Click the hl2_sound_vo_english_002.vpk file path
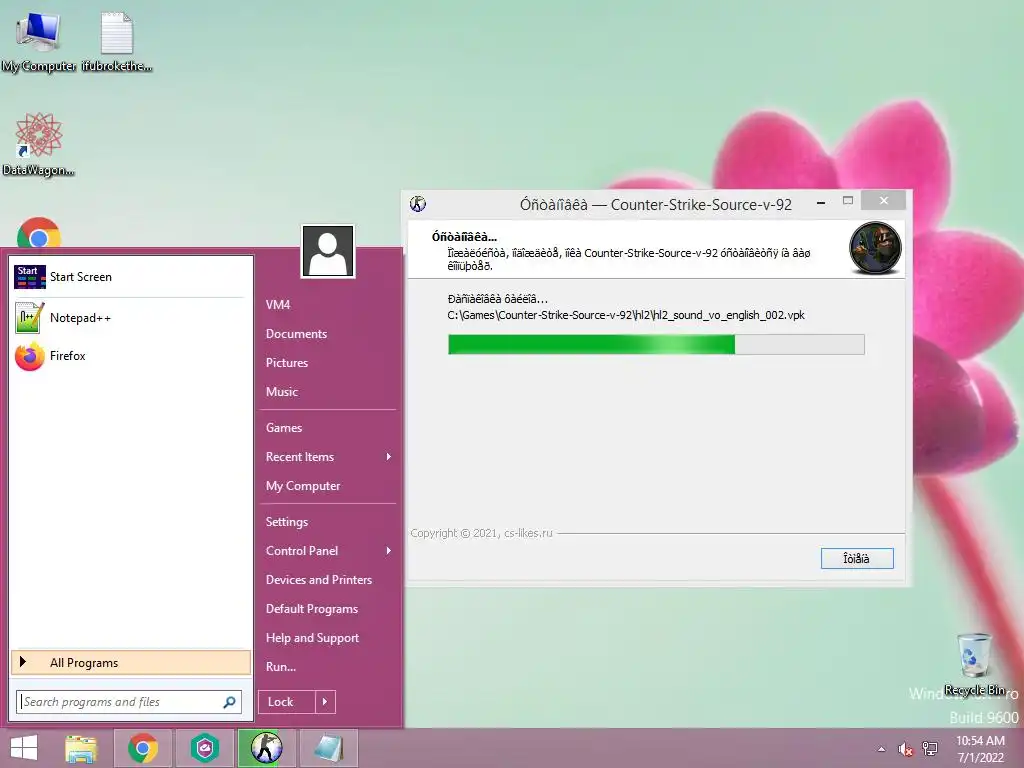Image resolution: width=1024 pixels, height=768 pixels. pyautogui.click(x=626, y=315)
